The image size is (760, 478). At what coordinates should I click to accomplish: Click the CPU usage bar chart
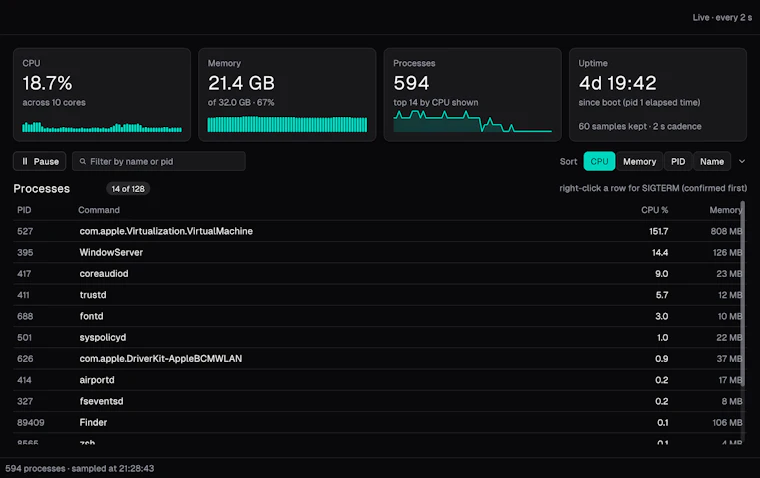click(102, 127)
